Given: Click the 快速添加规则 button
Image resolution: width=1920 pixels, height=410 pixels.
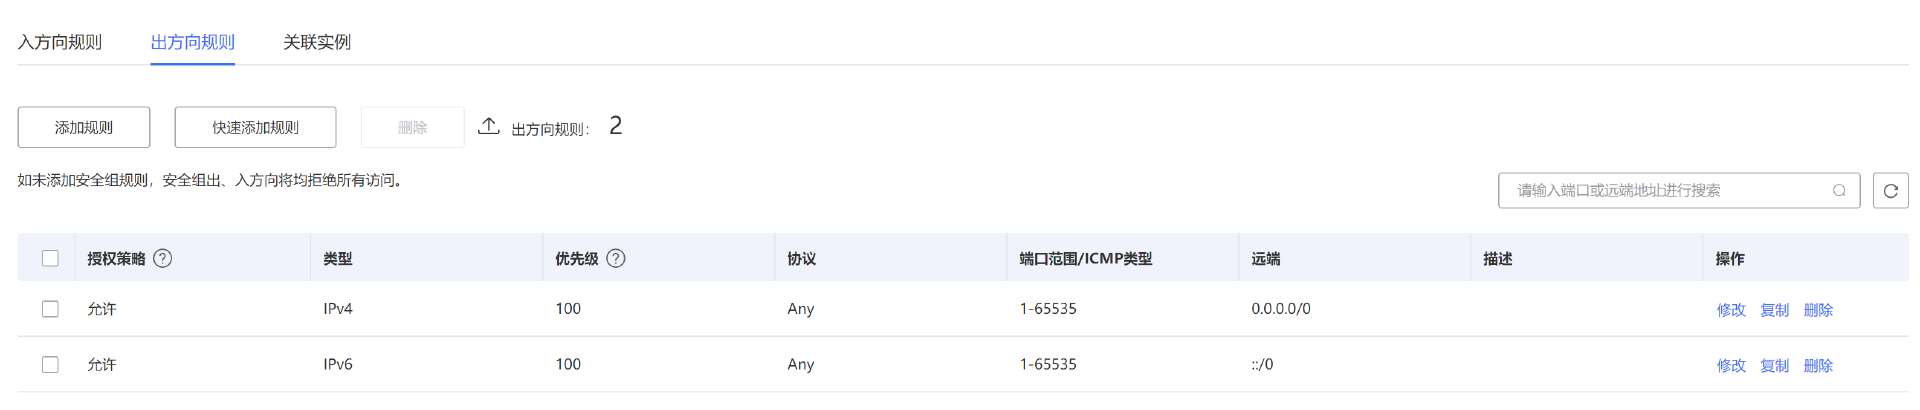Looking at the screenshot, I should click(255, 128).
